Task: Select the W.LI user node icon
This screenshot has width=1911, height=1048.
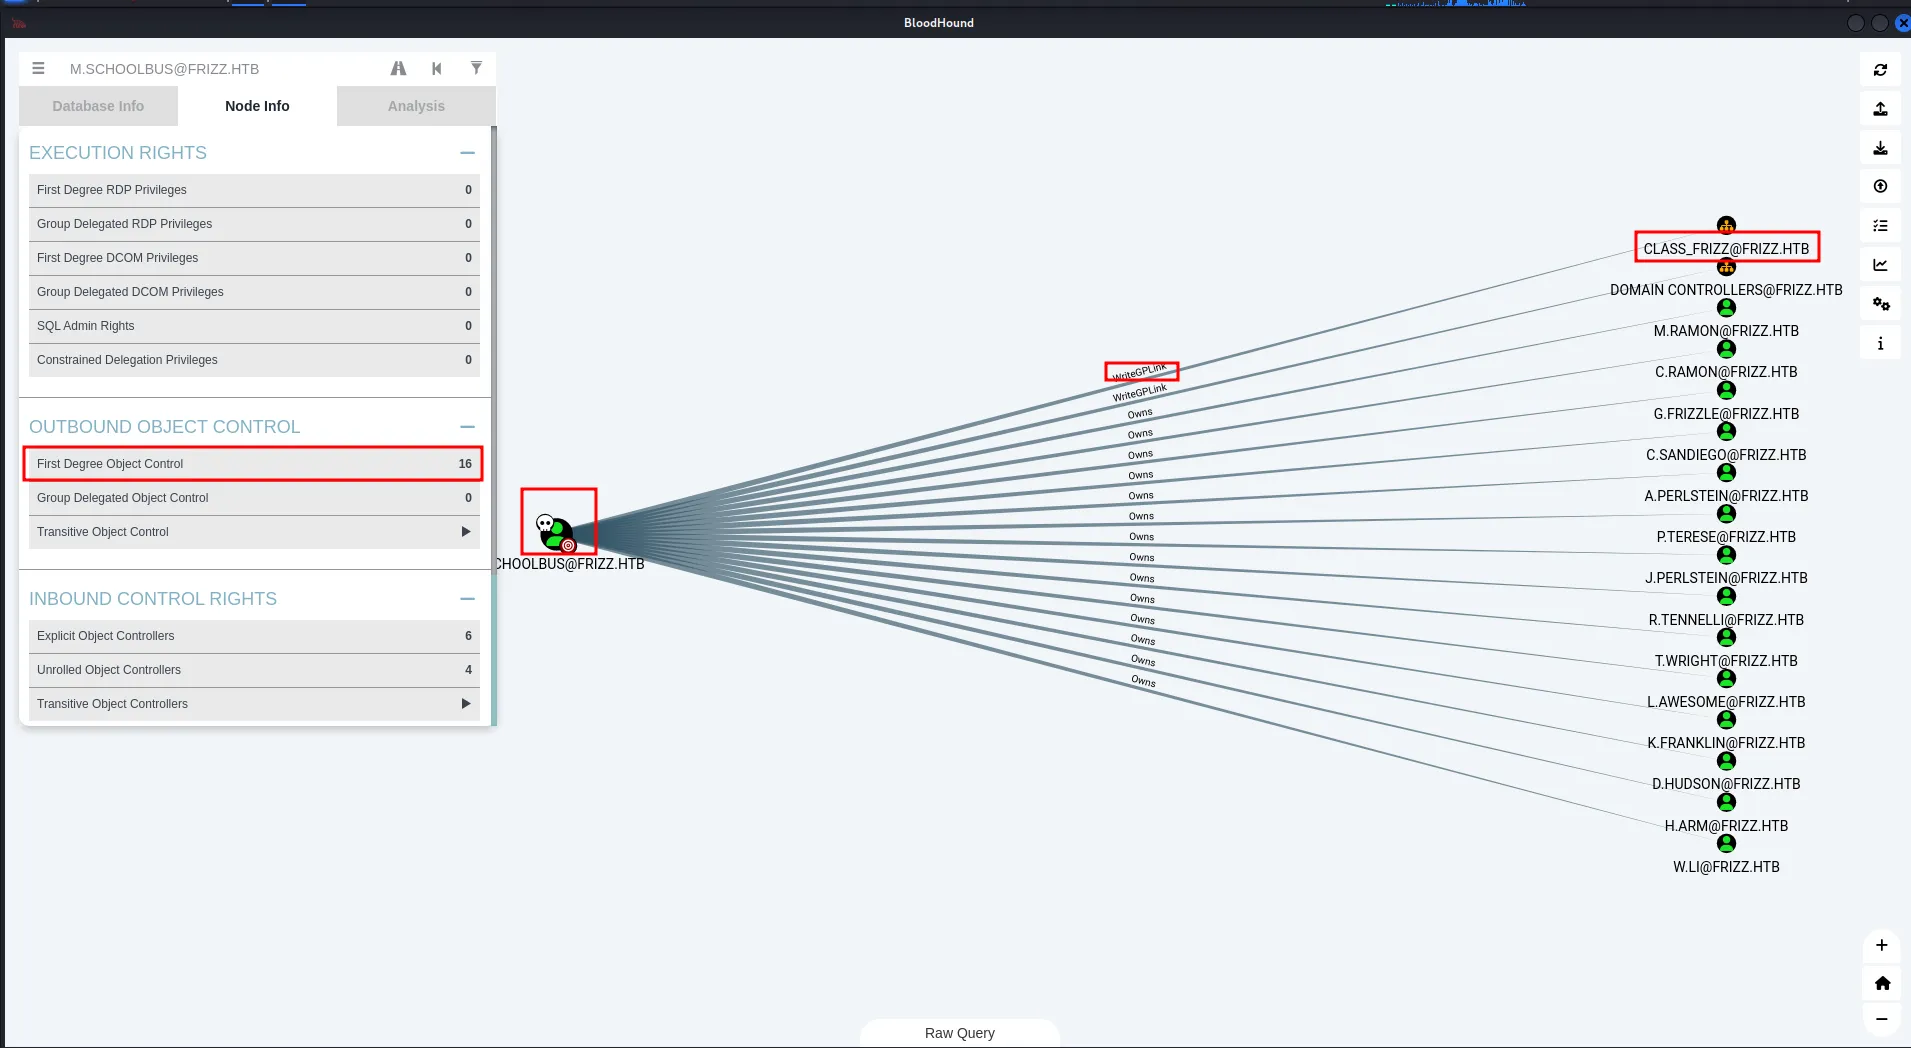Action: 1726,843
